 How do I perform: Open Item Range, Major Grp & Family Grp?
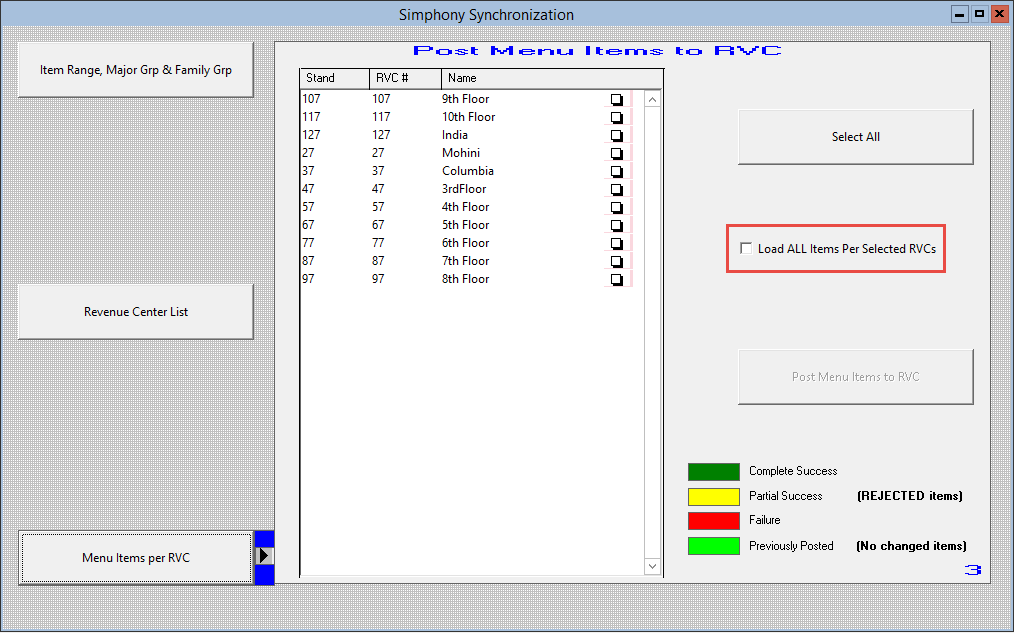pos(136,70)
